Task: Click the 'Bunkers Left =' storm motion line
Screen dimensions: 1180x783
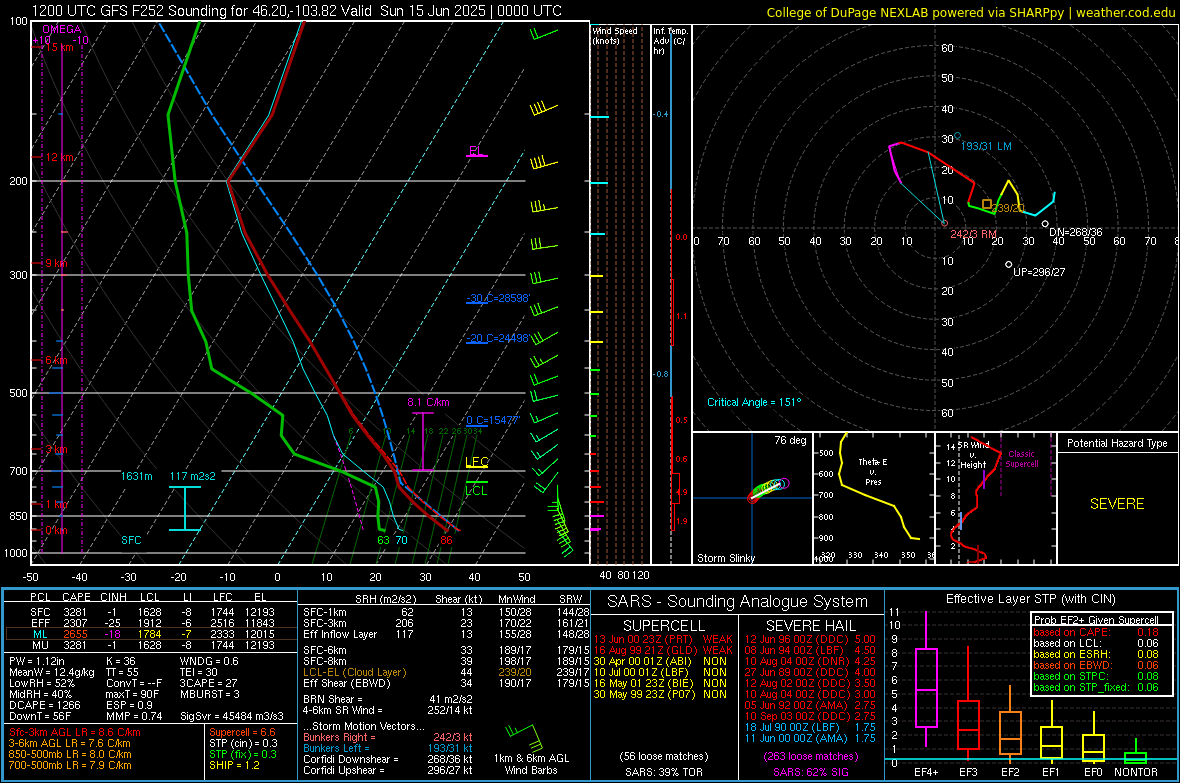Action: coord(388,748)
